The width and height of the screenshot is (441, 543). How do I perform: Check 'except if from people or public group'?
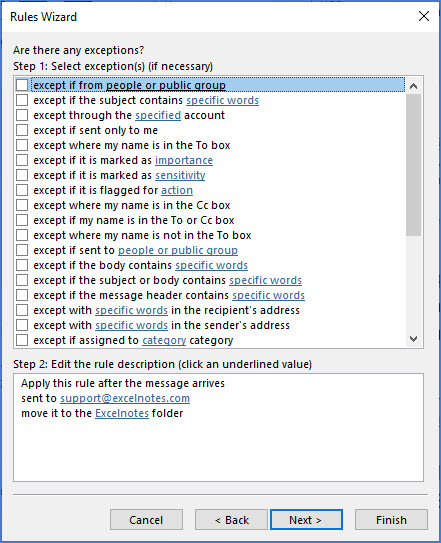[22, 85]
